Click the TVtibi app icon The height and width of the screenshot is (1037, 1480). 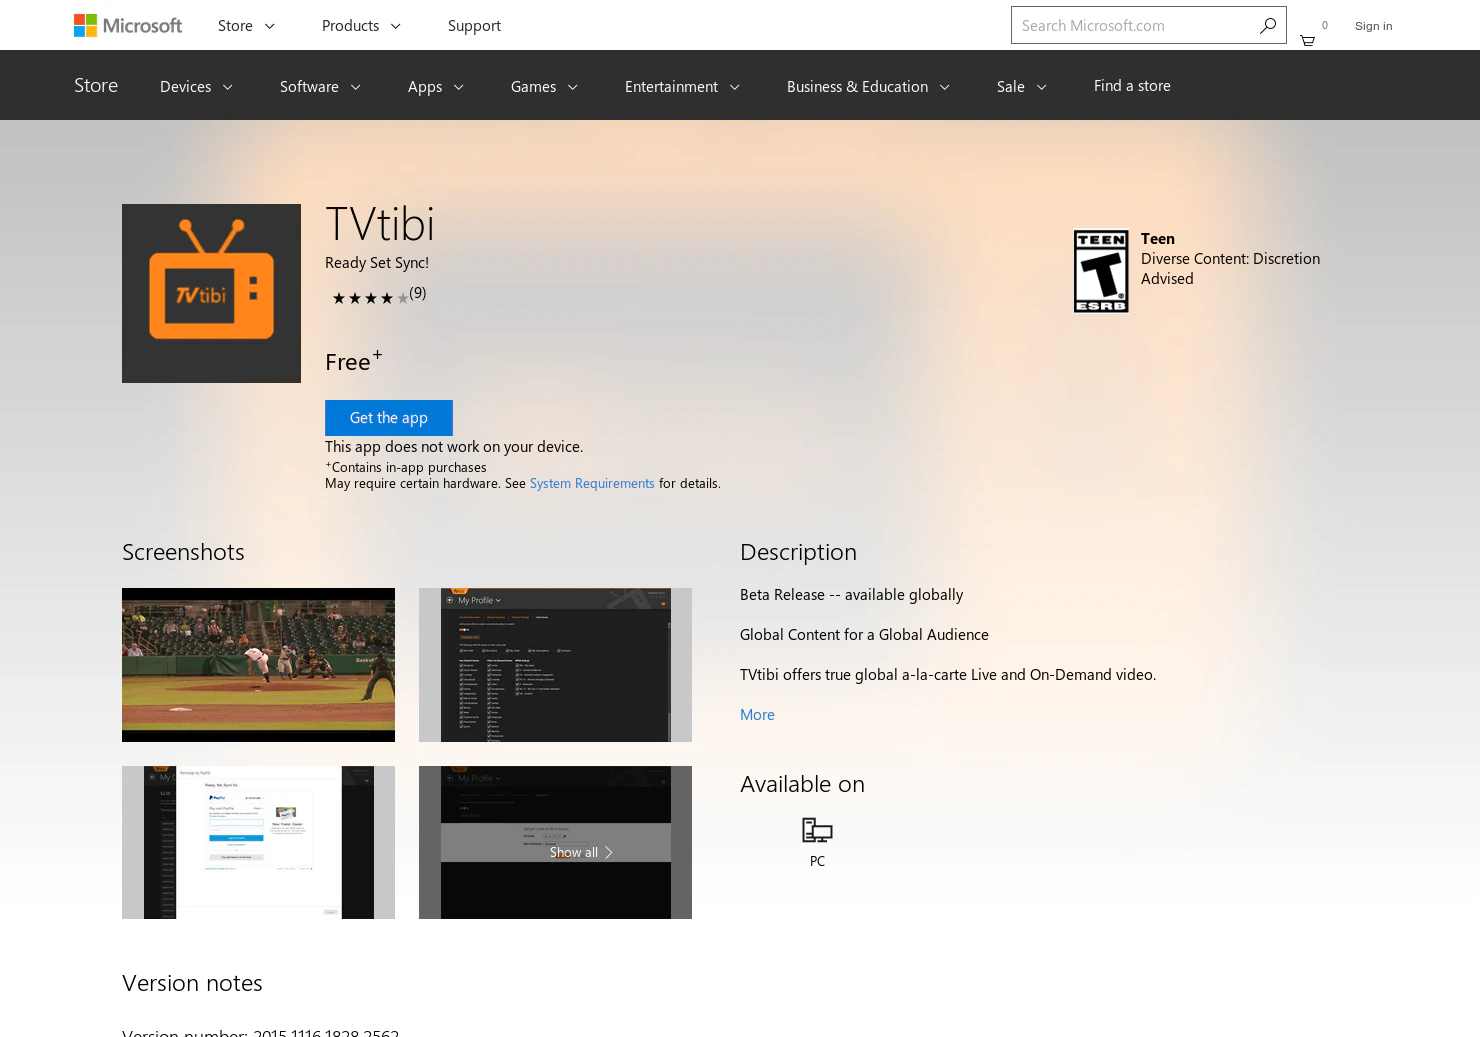pyautogui.click(x=211, y=293)
